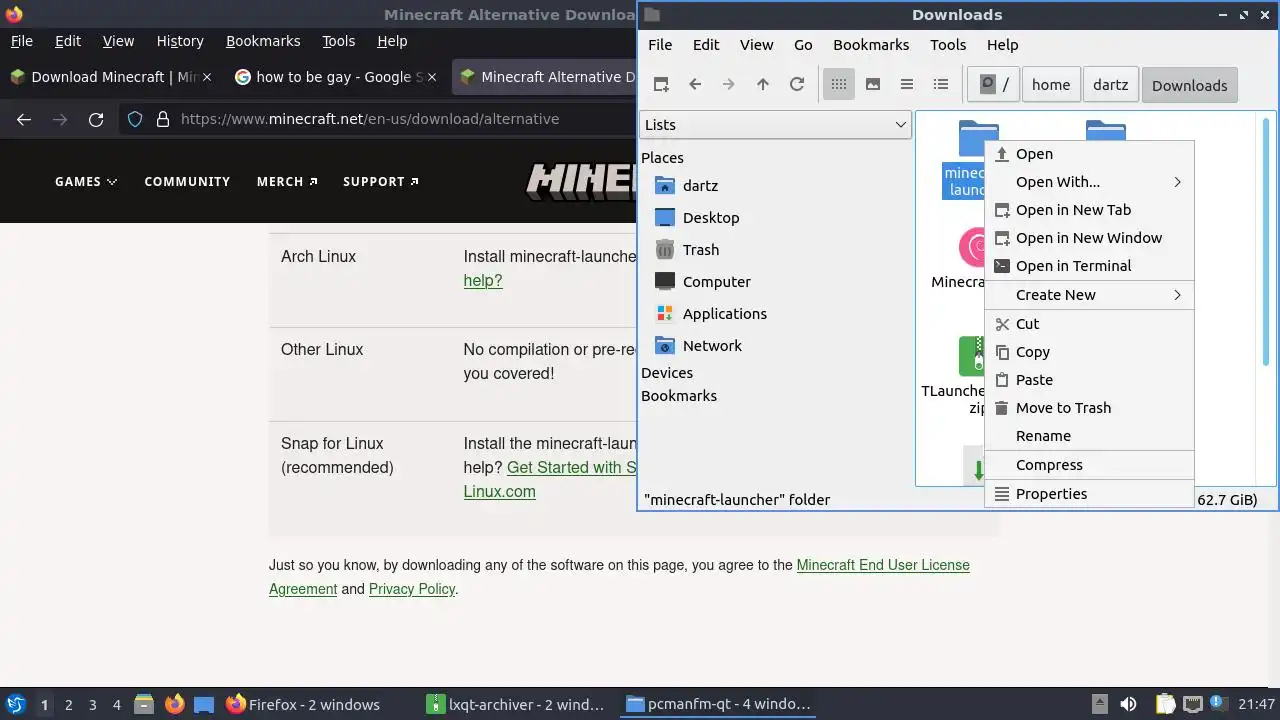Click the Downloads file view scrollbar
Viewport: 1280px width, 720px height.
[1268, 240]
